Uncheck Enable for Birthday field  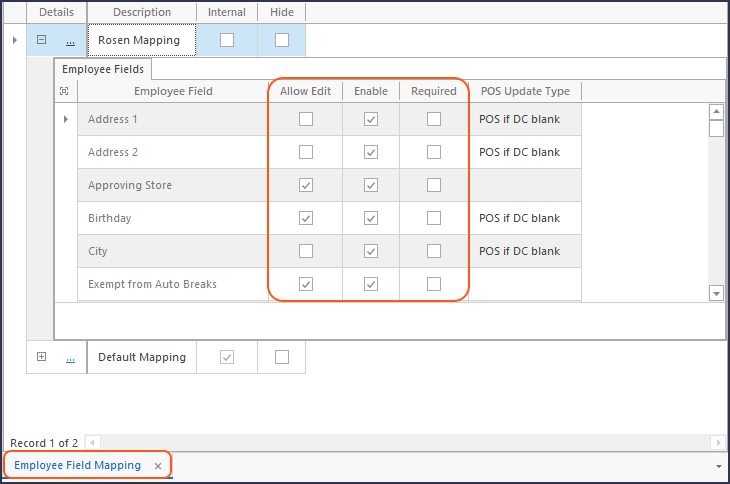[371, 218]
